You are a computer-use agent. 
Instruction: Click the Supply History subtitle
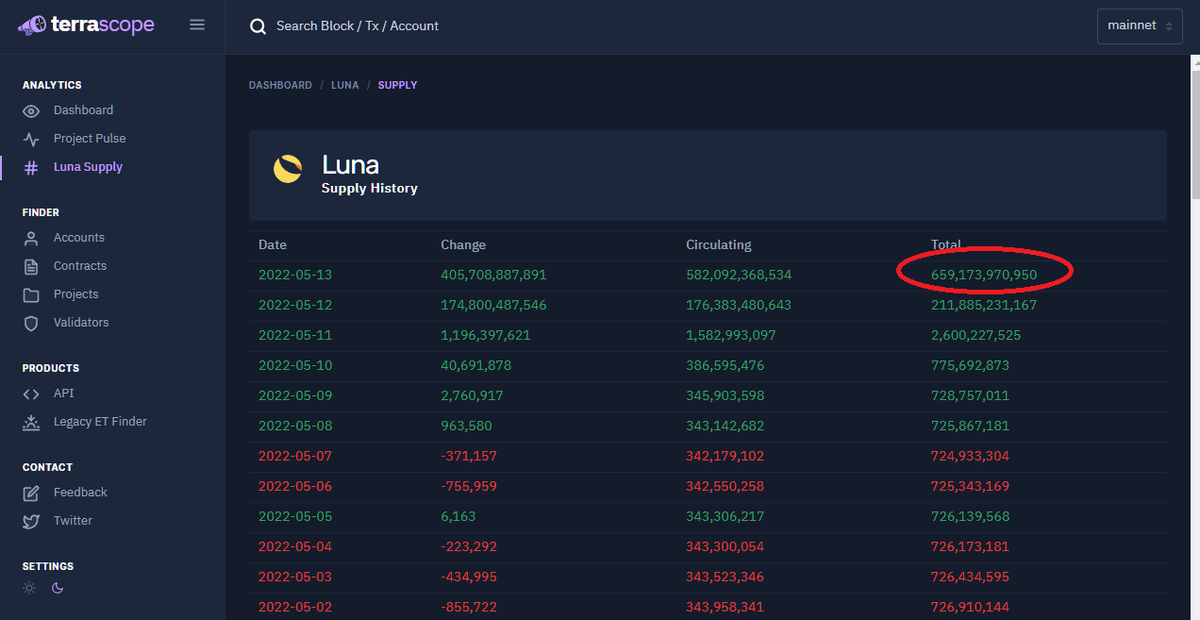point(369,188)
